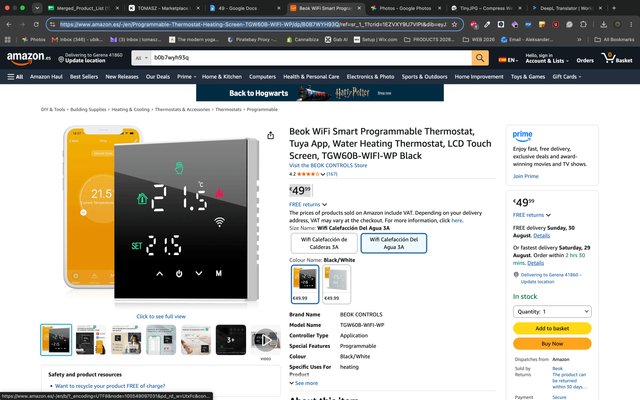This screenshot has height=400, width=640.
Task: Show more bookmarks overflow chevron
Action: coord(579,40)
